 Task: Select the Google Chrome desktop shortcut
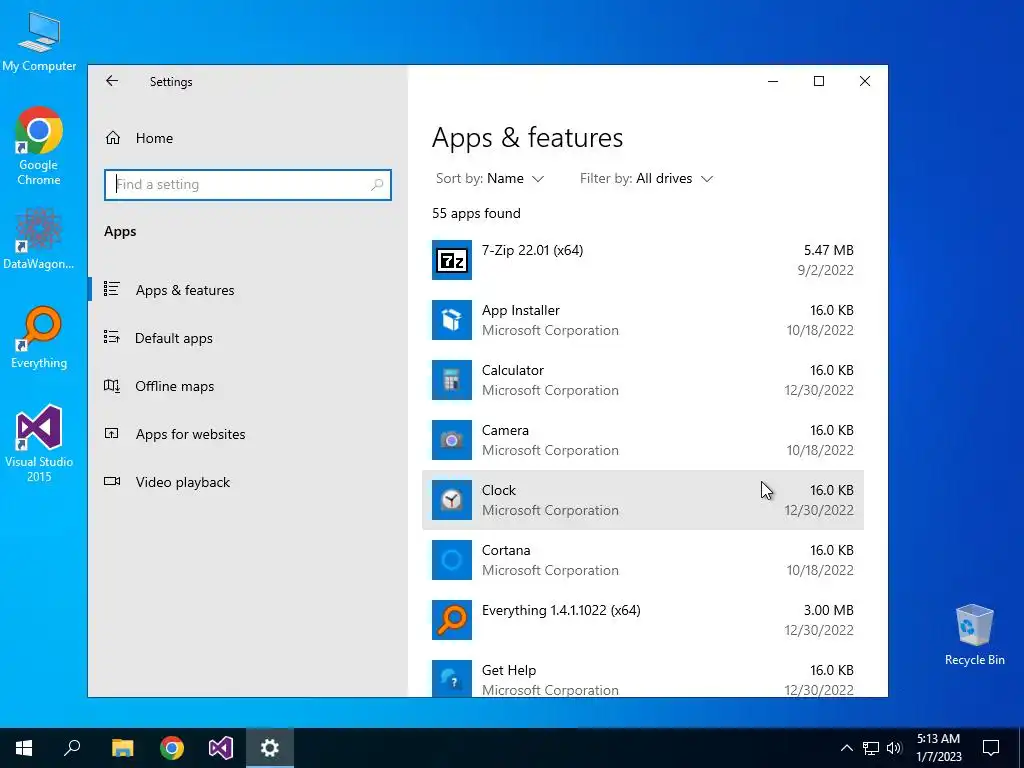click(39, 146)
